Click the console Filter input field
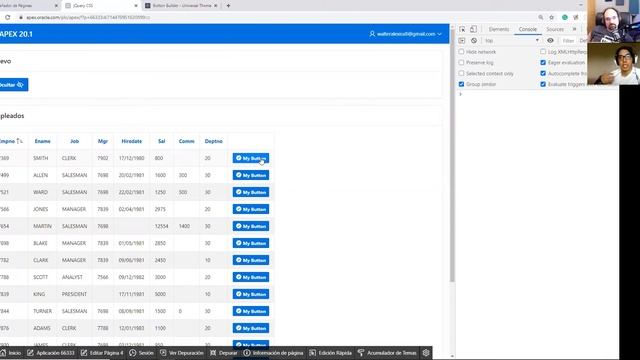 point(568,41)
